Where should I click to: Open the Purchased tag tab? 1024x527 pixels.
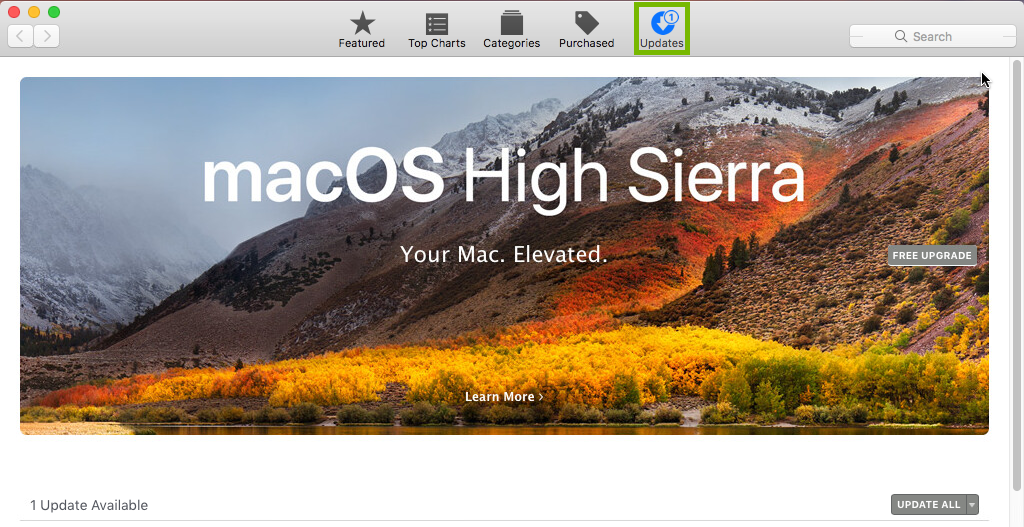tap(586, 30)
